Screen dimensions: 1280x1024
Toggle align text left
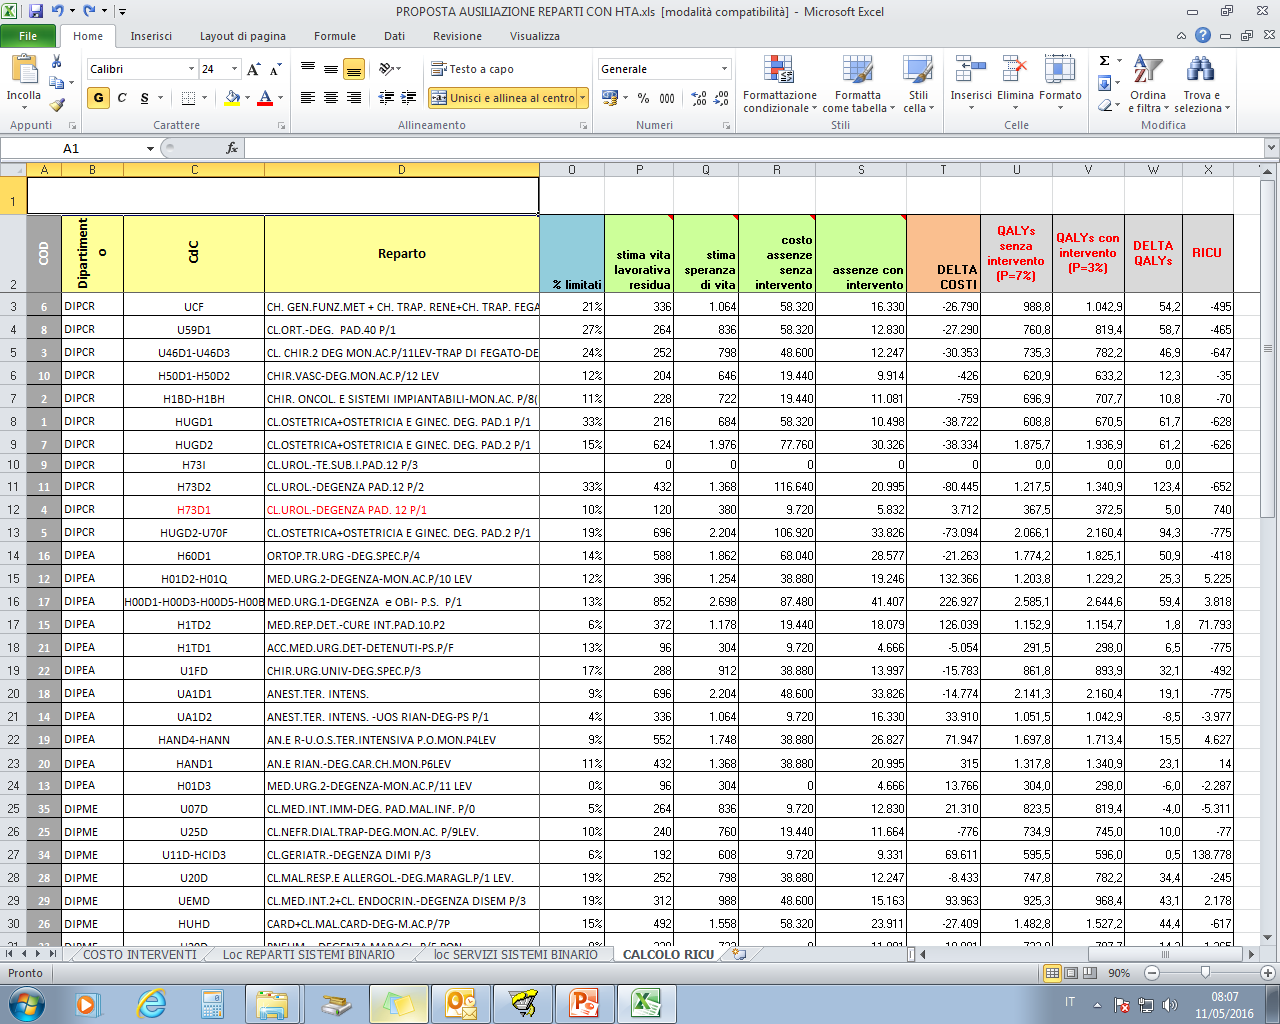[308, 97]
